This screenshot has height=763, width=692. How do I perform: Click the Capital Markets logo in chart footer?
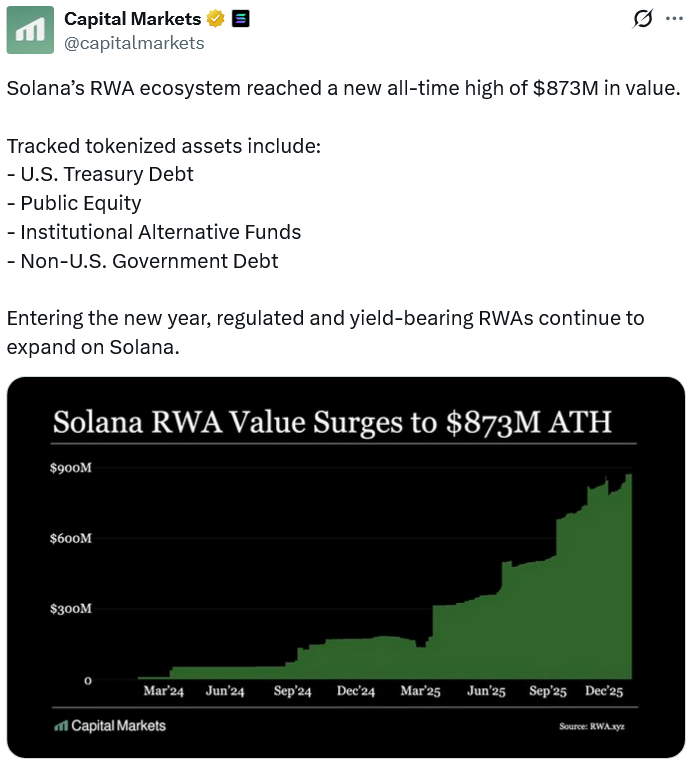(110, 725)
